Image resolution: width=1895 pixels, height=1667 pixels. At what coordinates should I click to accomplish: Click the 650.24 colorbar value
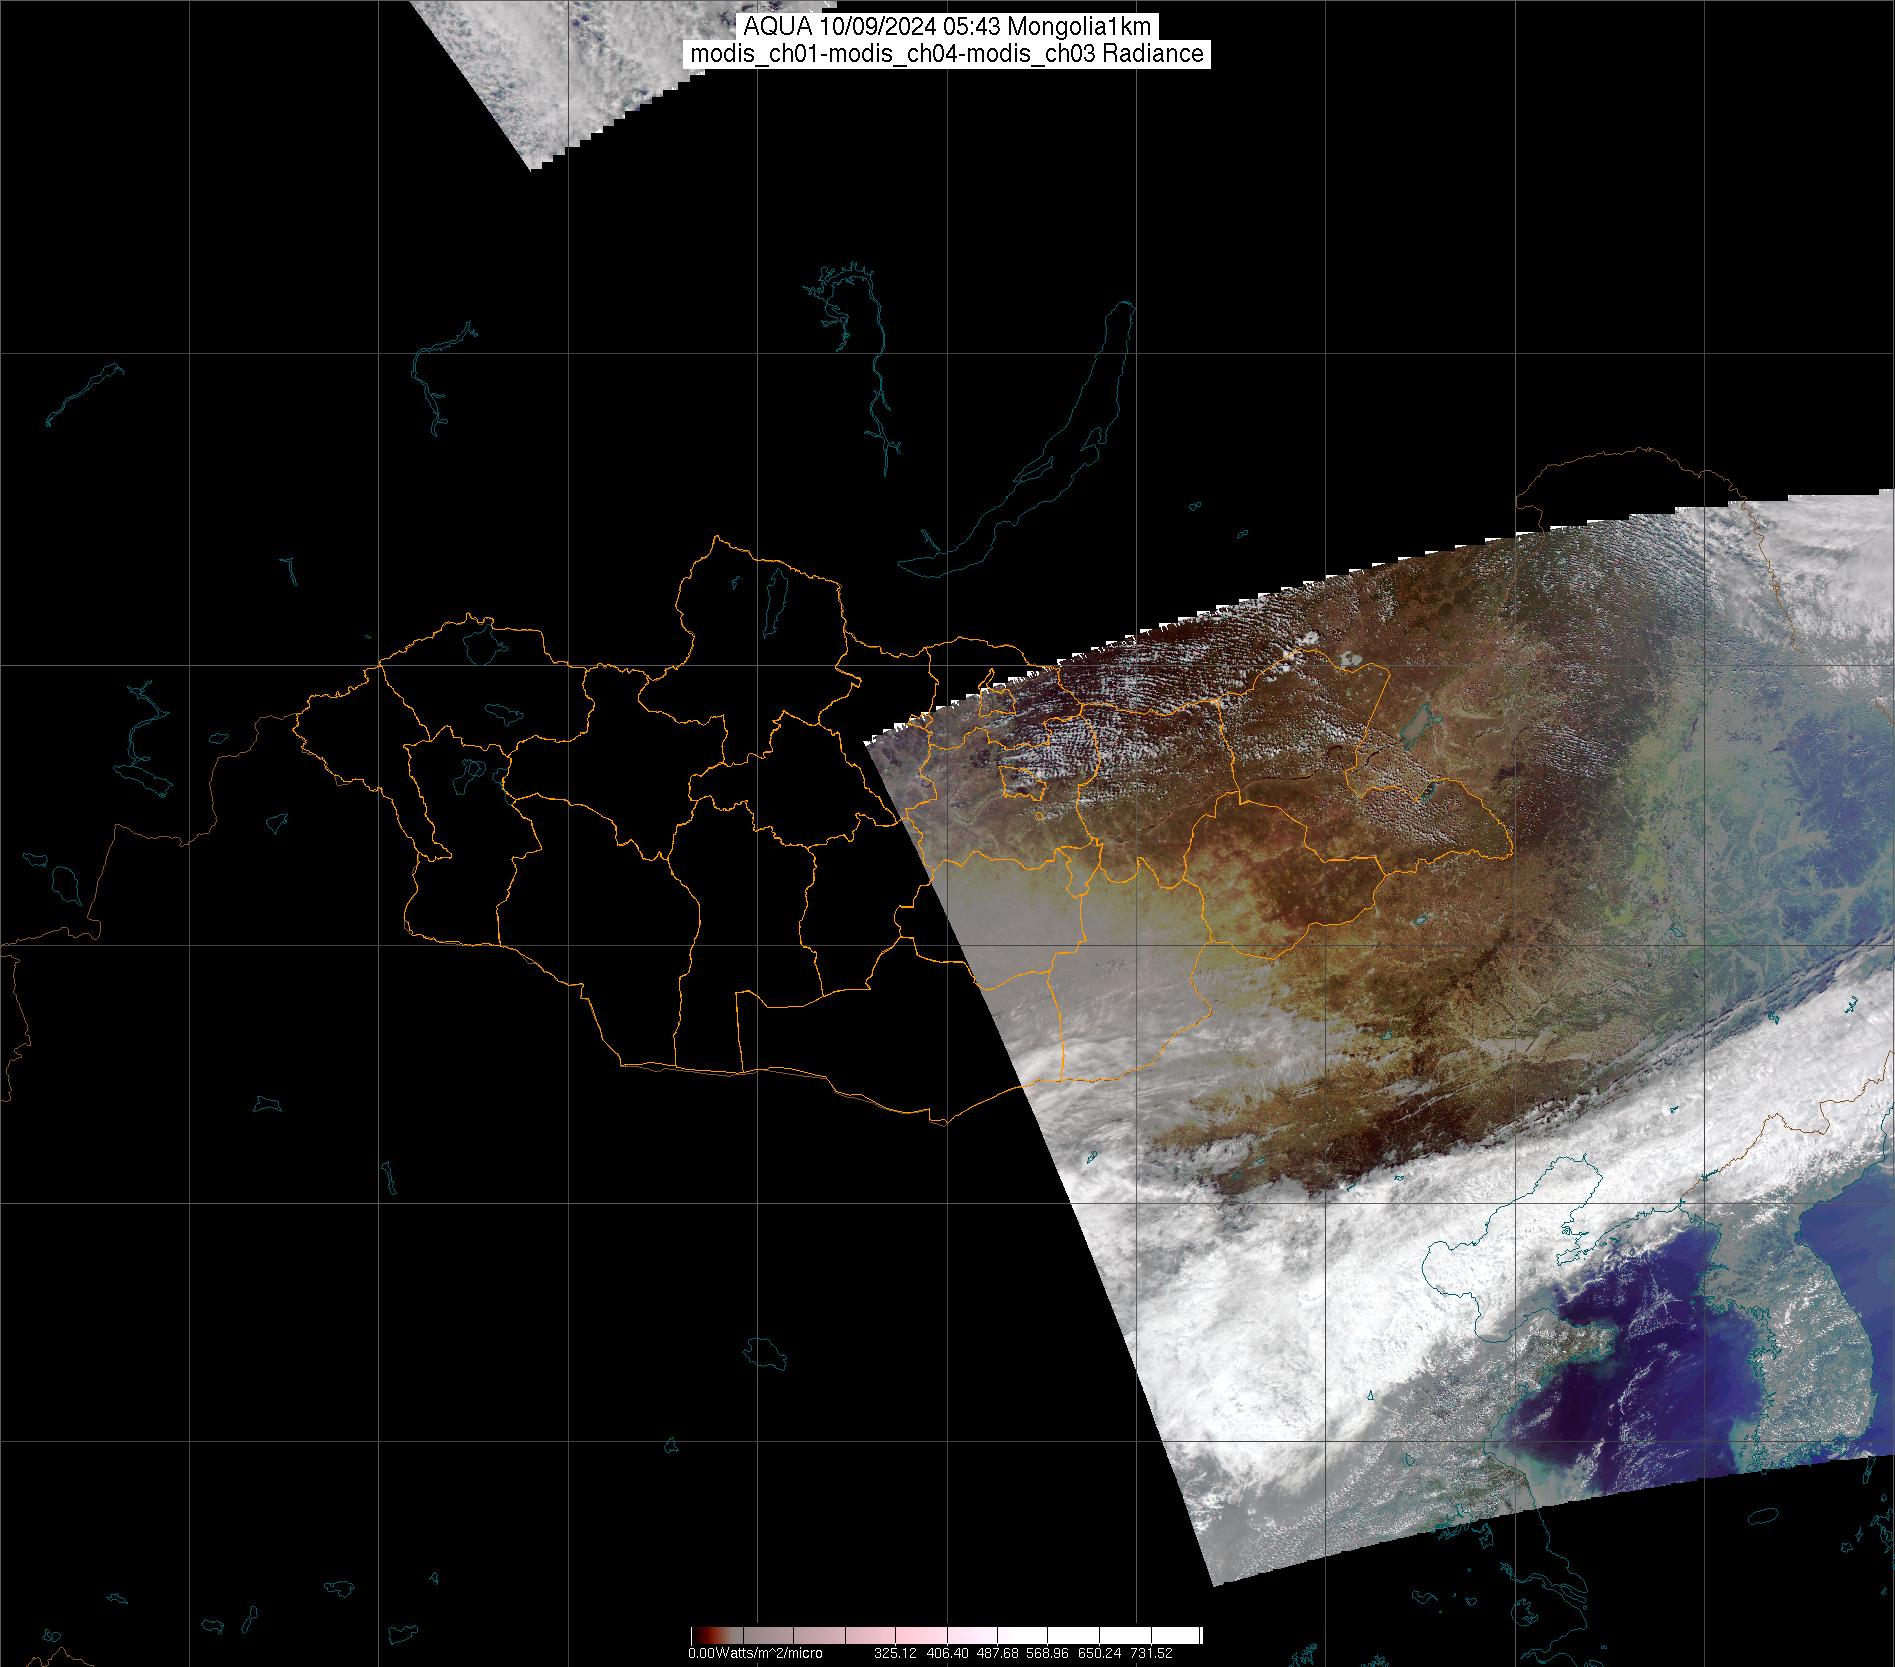tap(1100, 1654)
